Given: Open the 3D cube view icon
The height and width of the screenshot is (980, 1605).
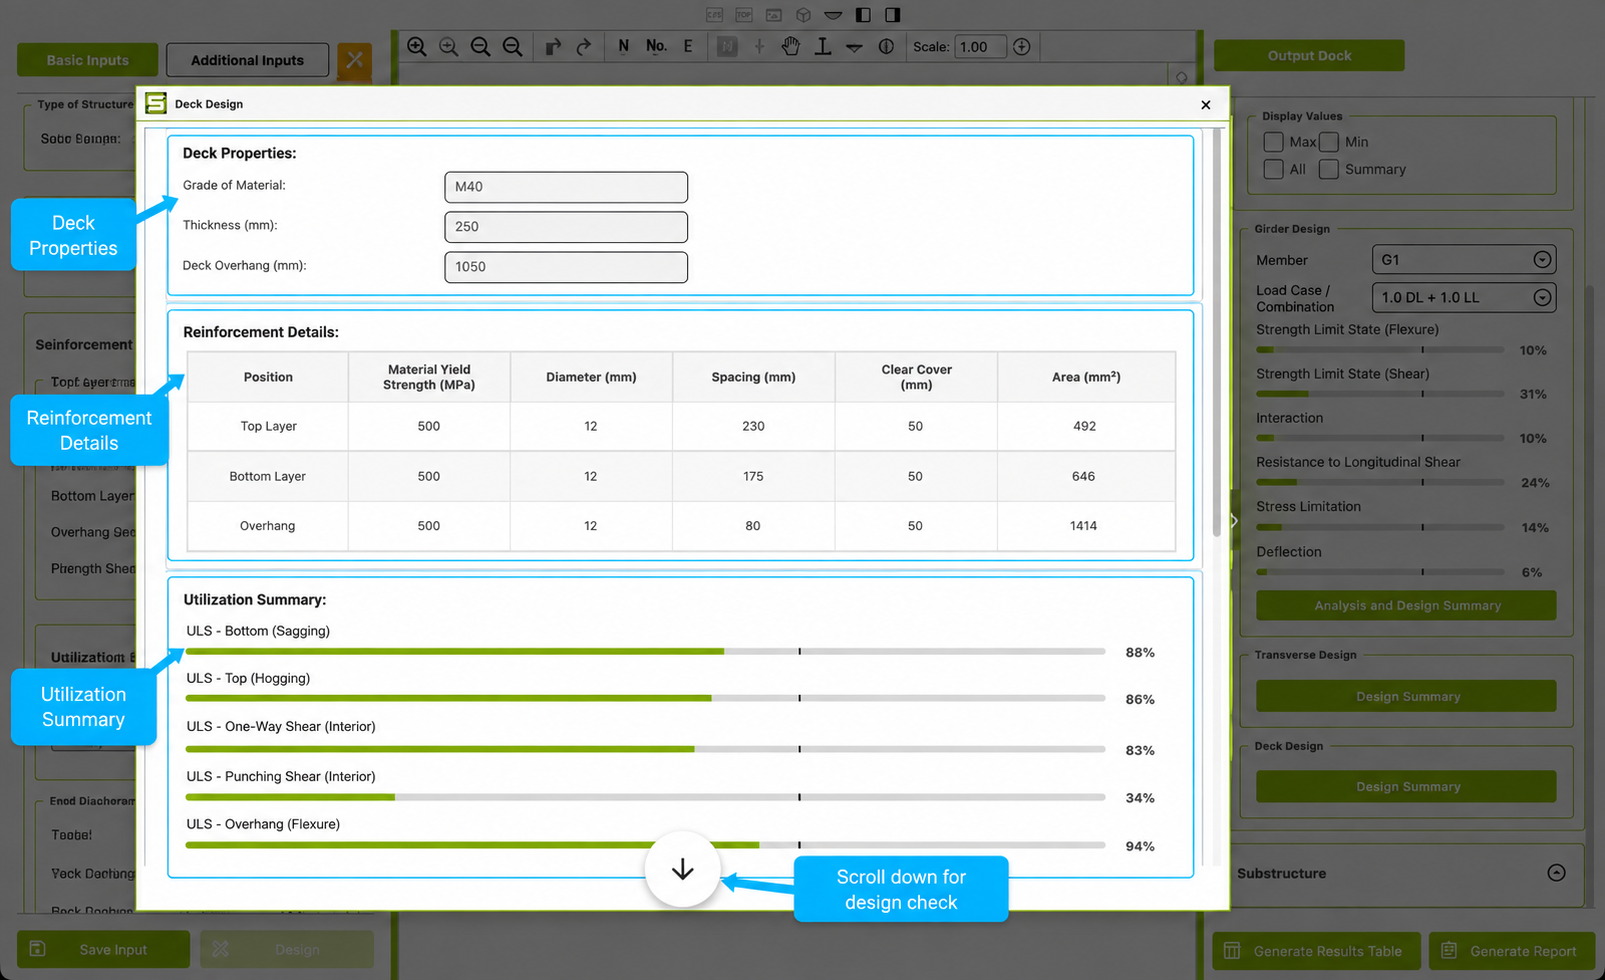Looking at the screenshot, I should point(803,15).
